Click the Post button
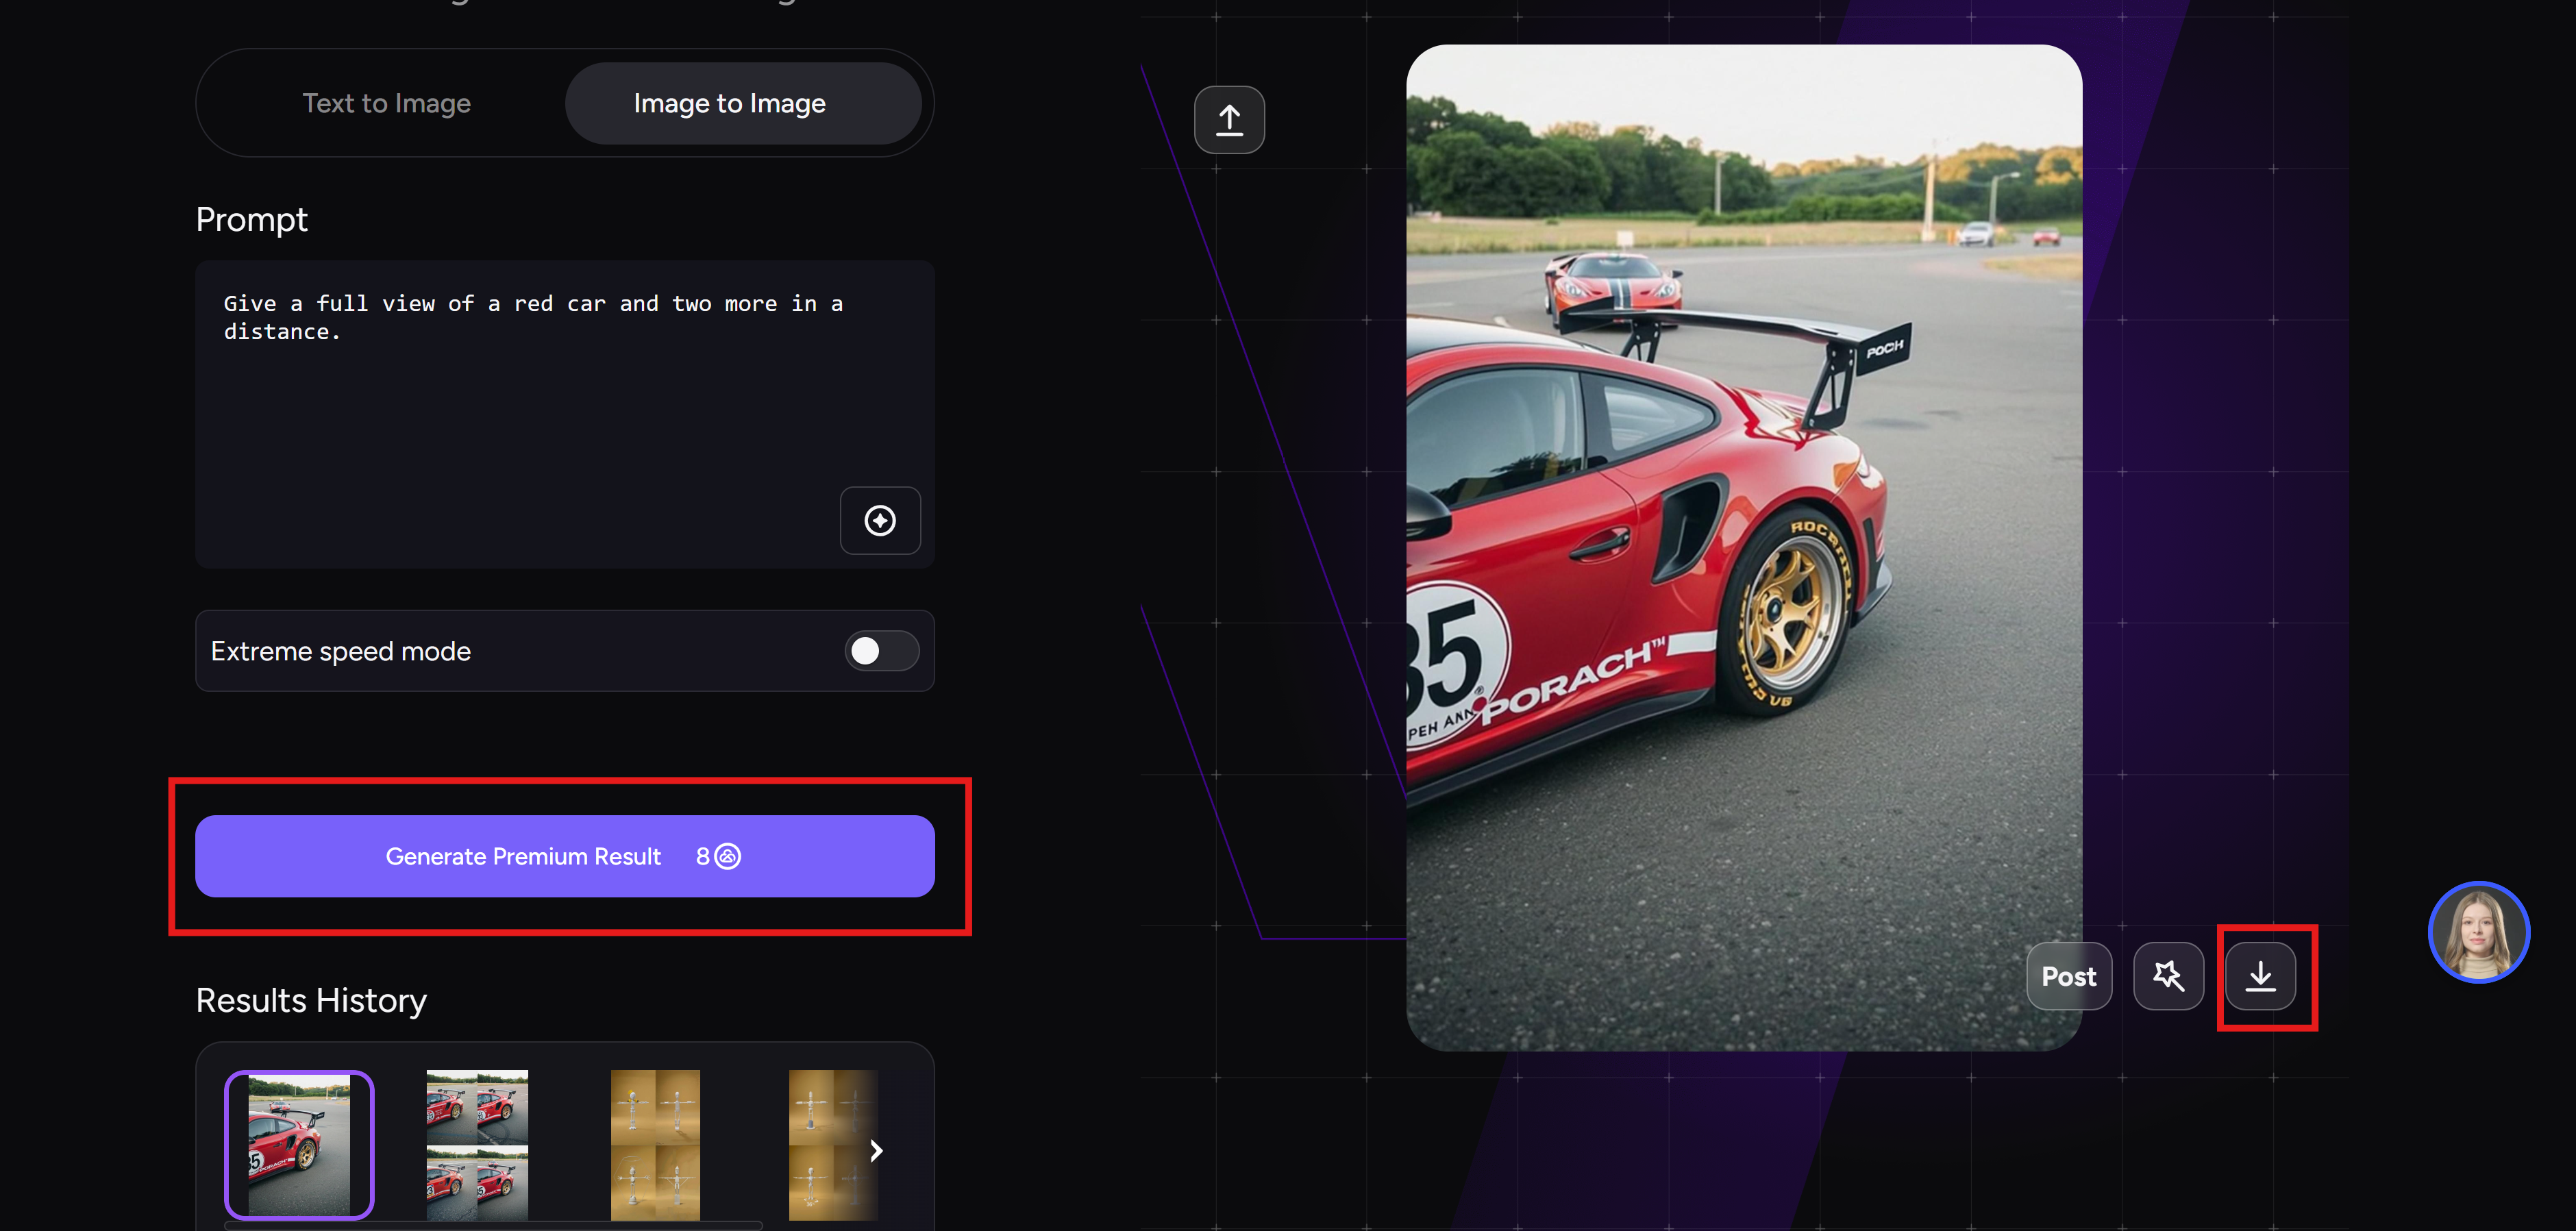The height and width of the screenshot is (1231, 2576). pos(2068,976)
